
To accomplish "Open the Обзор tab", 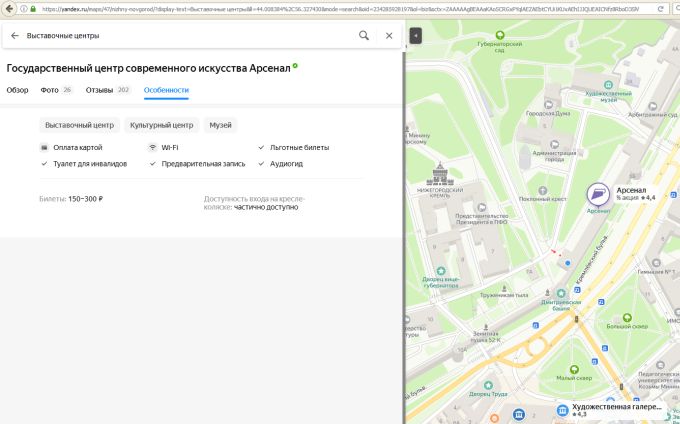I will point(17,90).
